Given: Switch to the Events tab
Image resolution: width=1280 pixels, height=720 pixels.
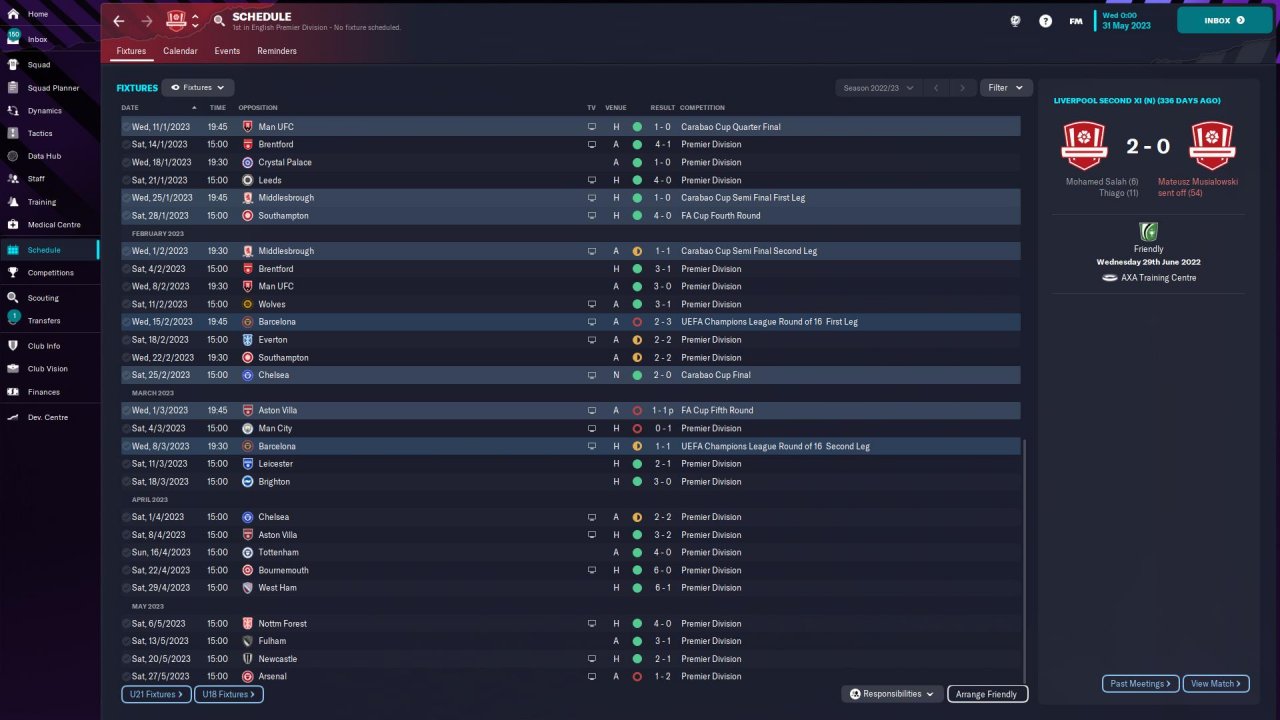Looking at the screenshot, I should 227,51.
